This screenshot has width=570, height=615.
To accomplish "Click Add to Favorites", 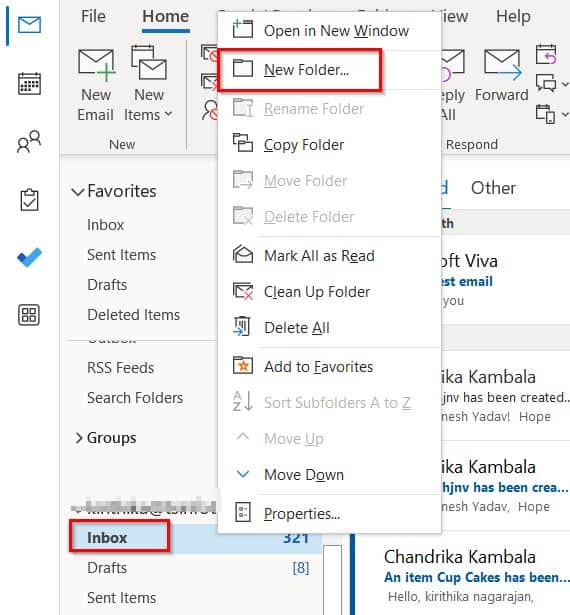I will (x=330, y=367).
